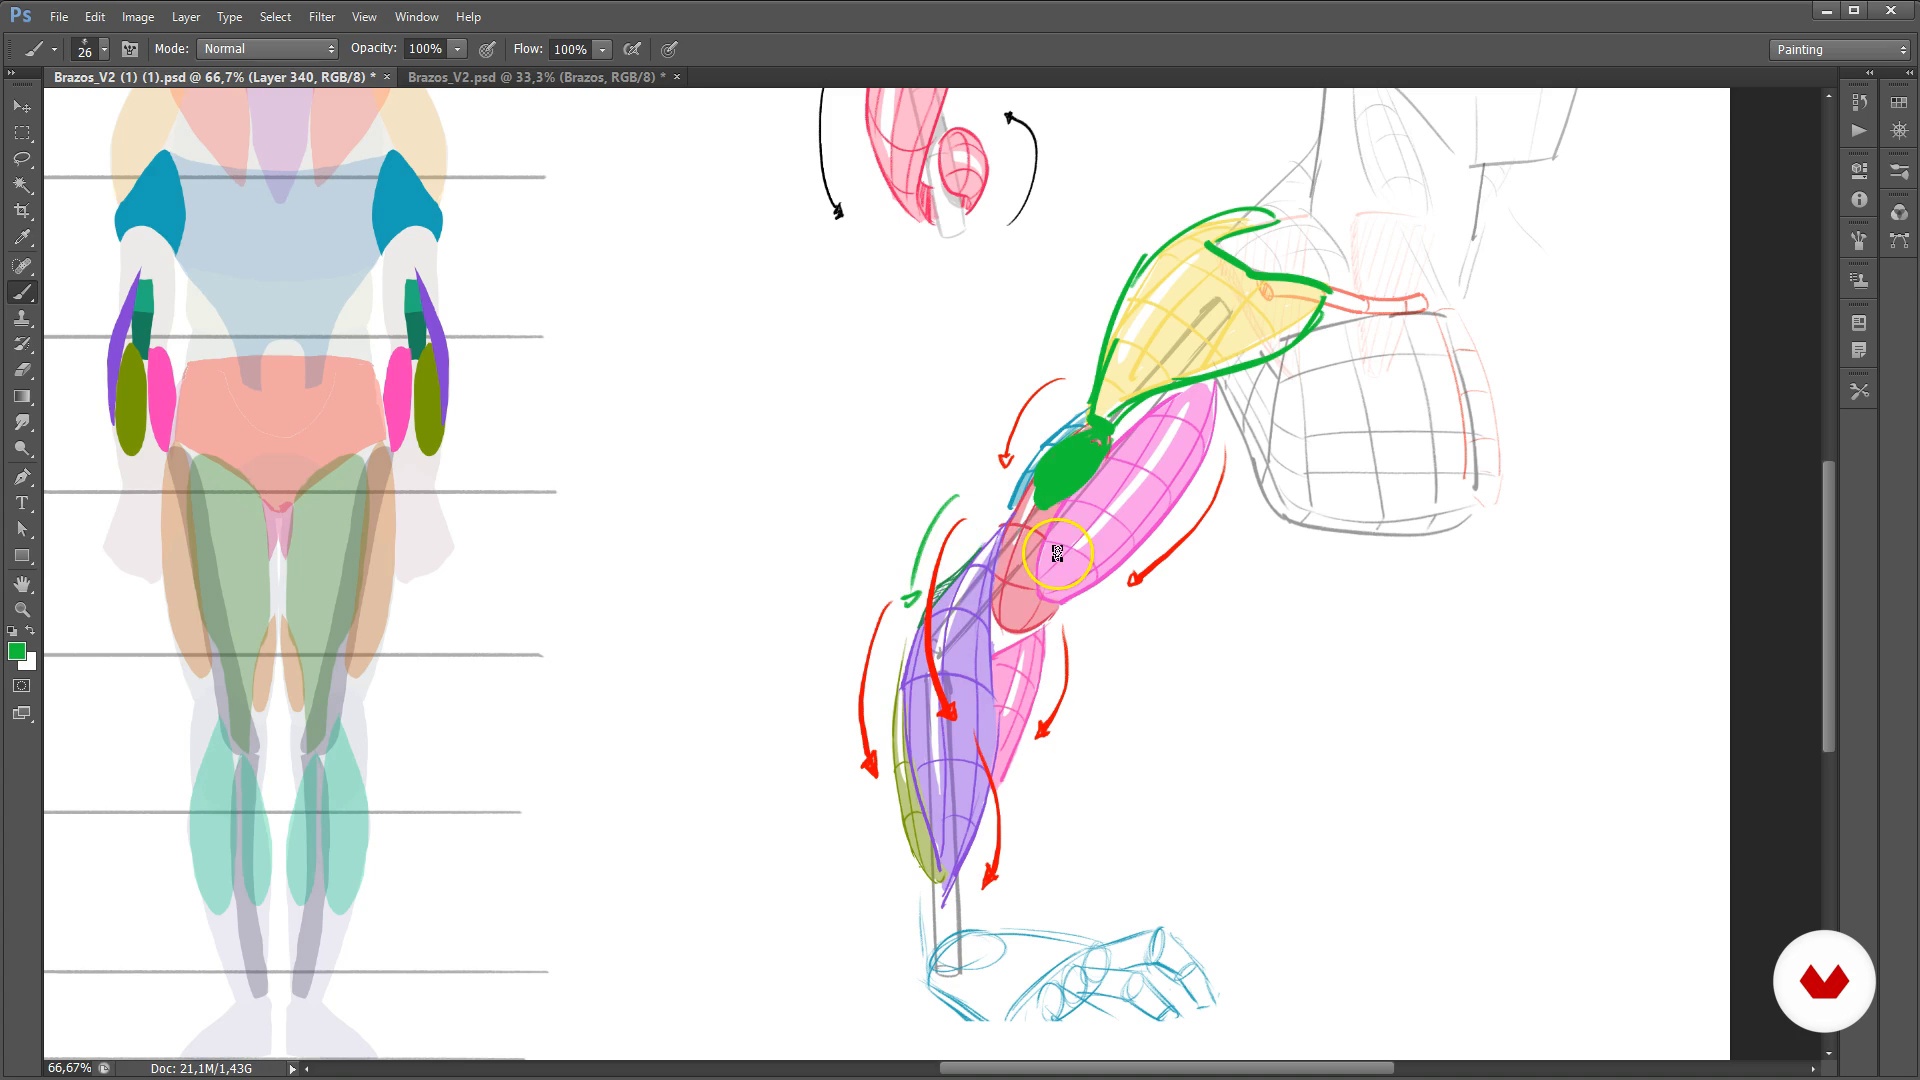
Task: Select the Rectangular Marquee tool
Action: click(22, 133)
